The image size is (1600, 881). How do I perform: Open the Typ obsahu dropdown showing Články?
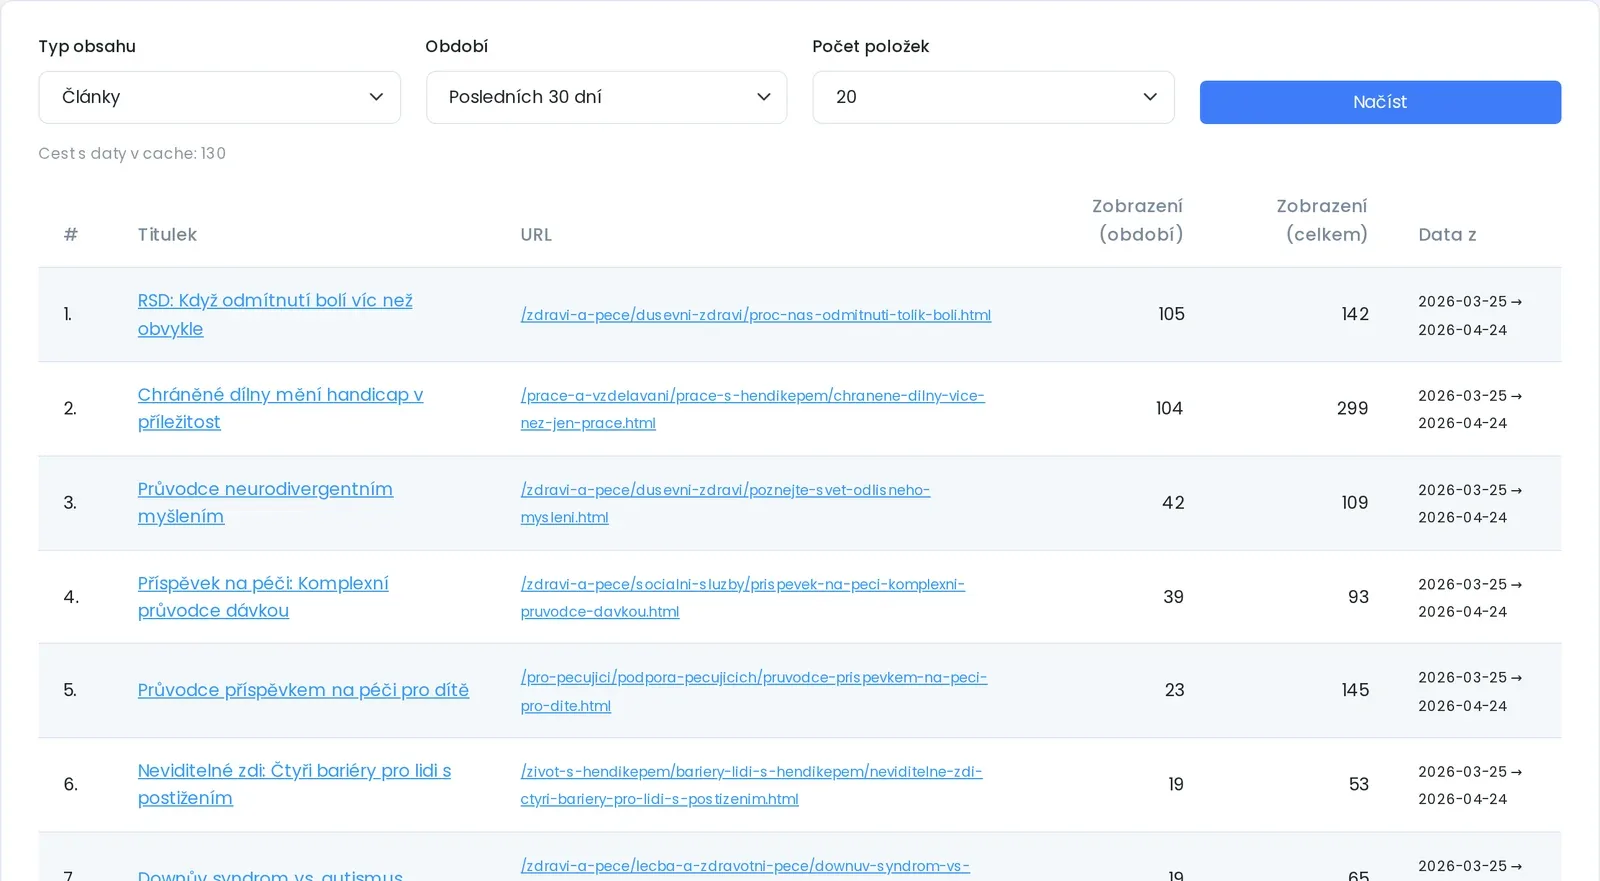[219, 97]
